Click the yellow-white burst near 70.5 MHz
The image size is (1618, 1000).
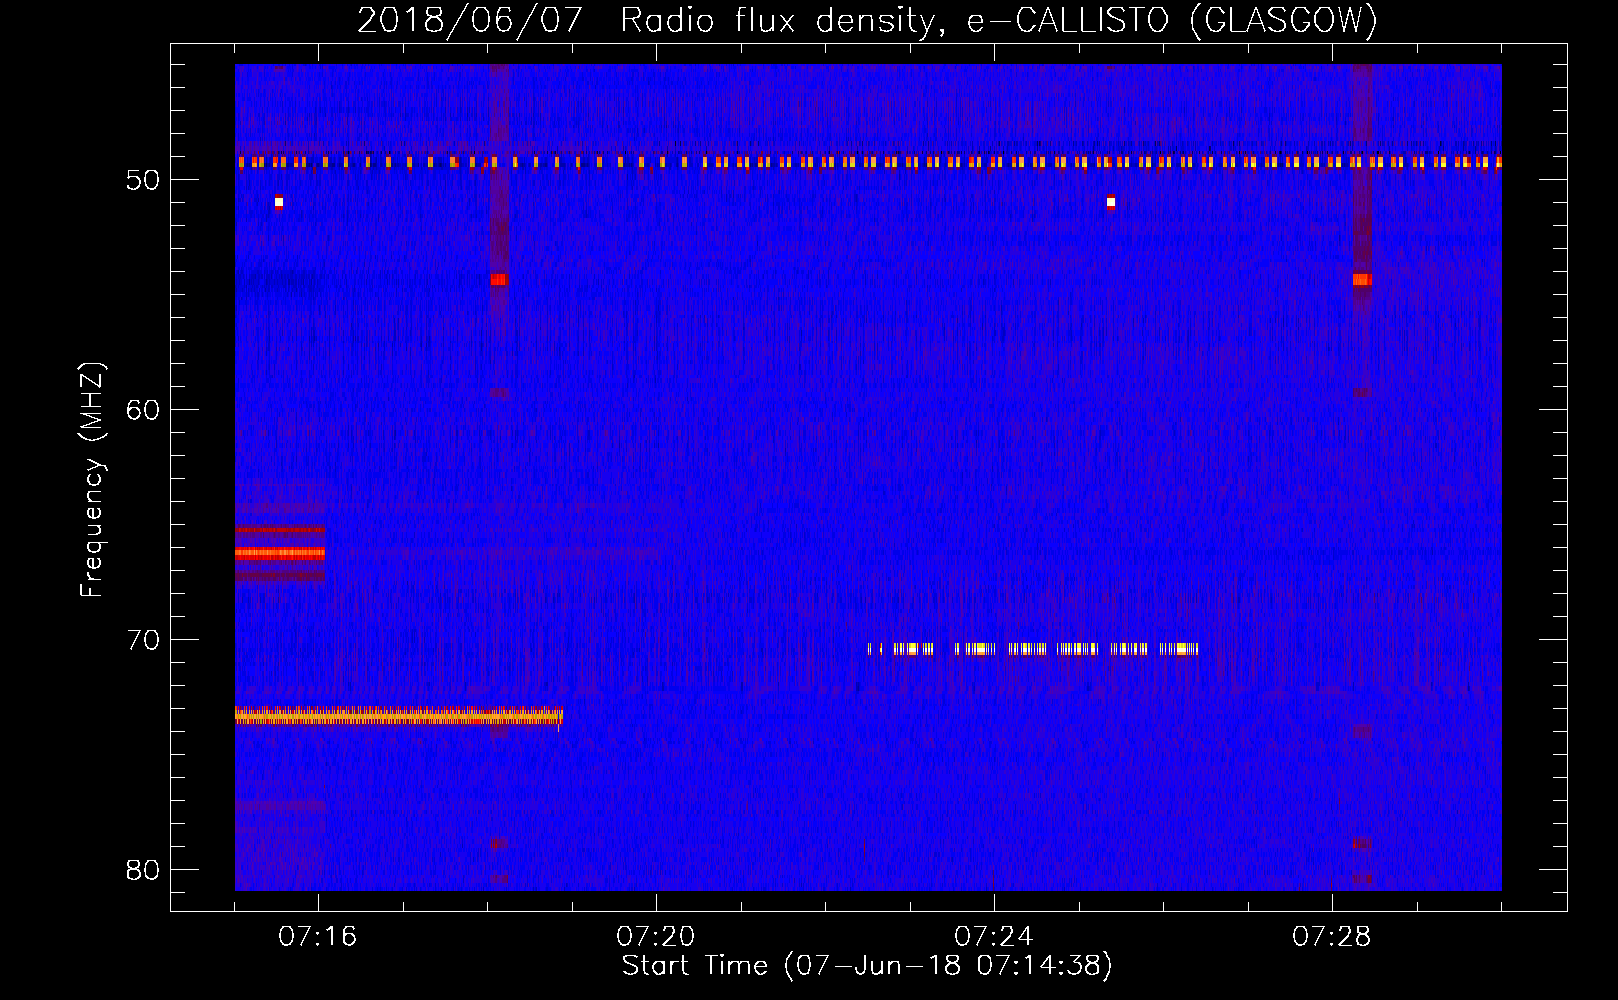pos(1033,649)
